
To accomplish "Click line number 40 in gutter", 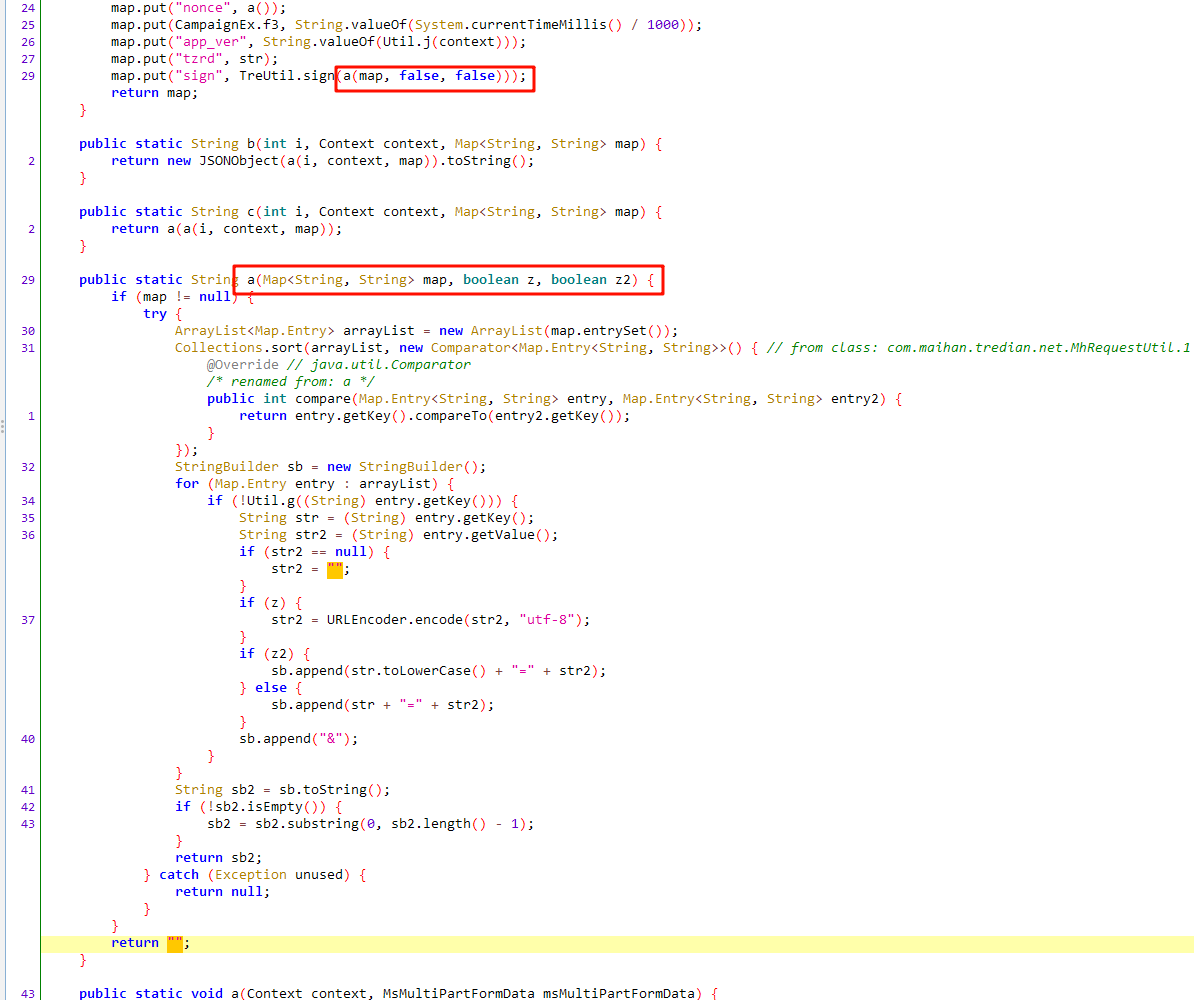I will coord(27,739).
